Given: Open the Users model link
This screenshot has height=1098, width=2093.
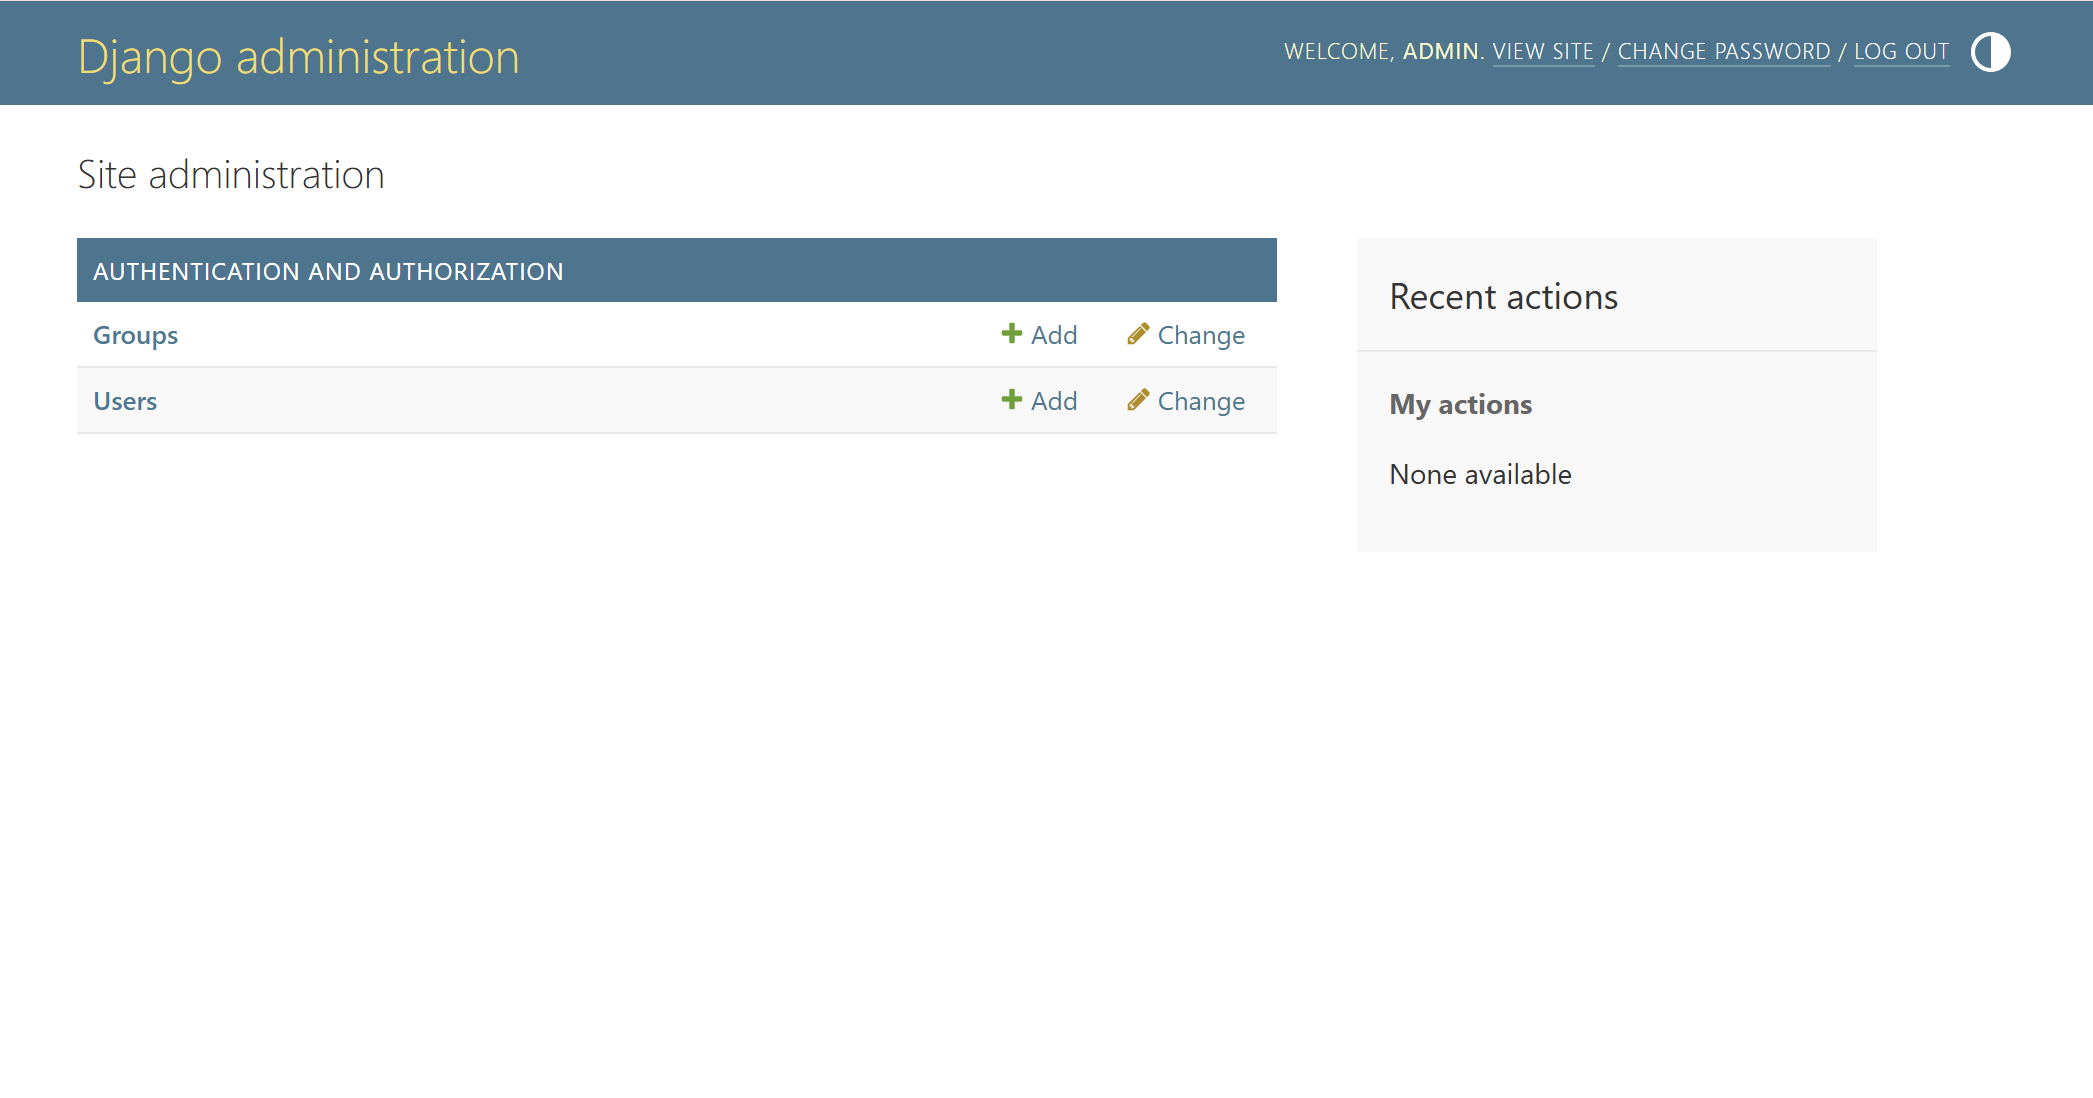Looking at the screenshot, I should pos(125,401).
